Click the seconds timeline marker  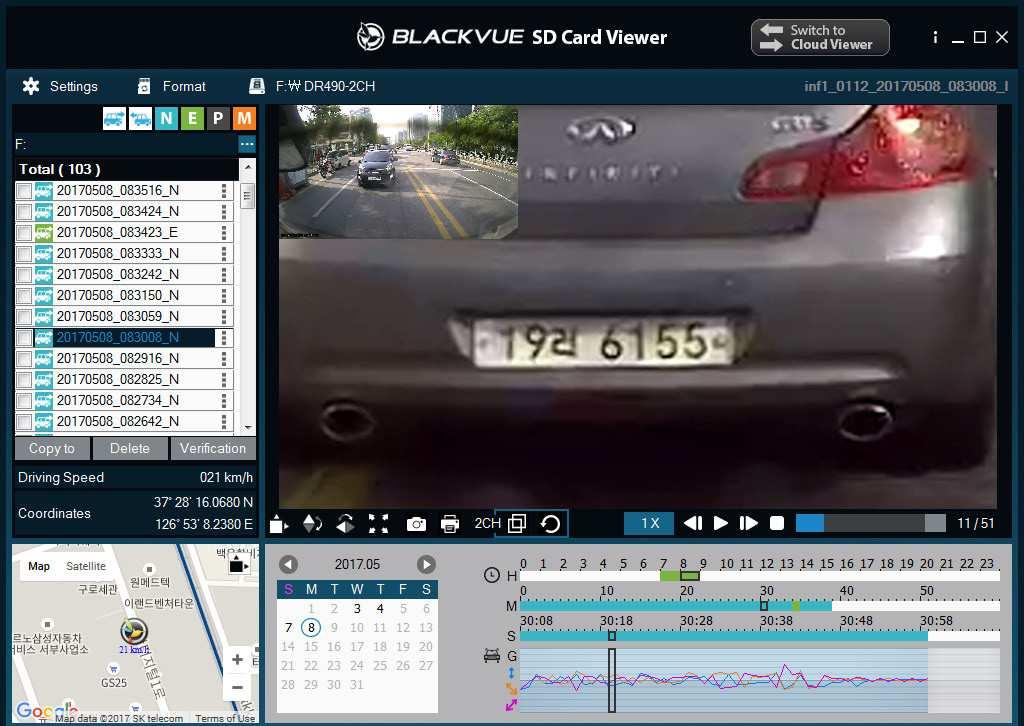pos(612,635)
